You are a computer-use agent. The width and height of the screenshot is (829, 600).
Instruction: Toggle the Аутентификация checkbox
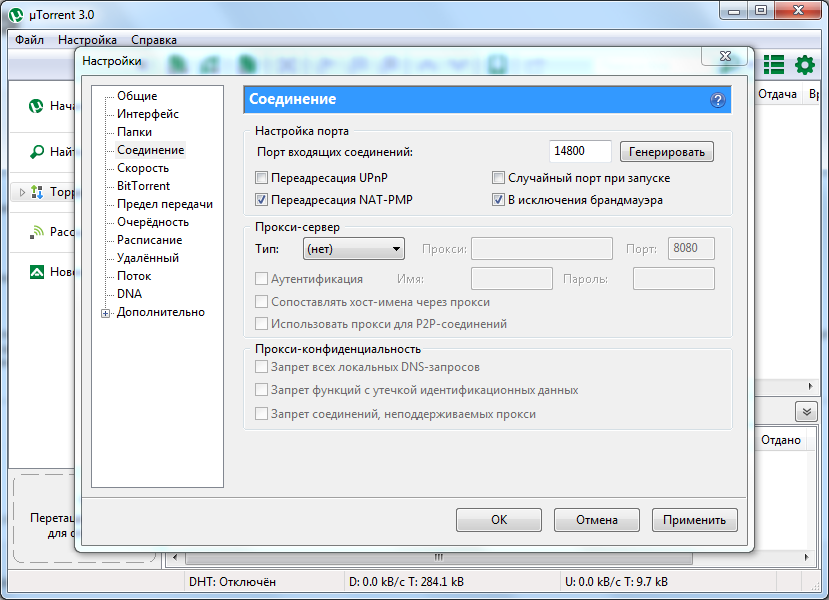click(x=261, y=279)
